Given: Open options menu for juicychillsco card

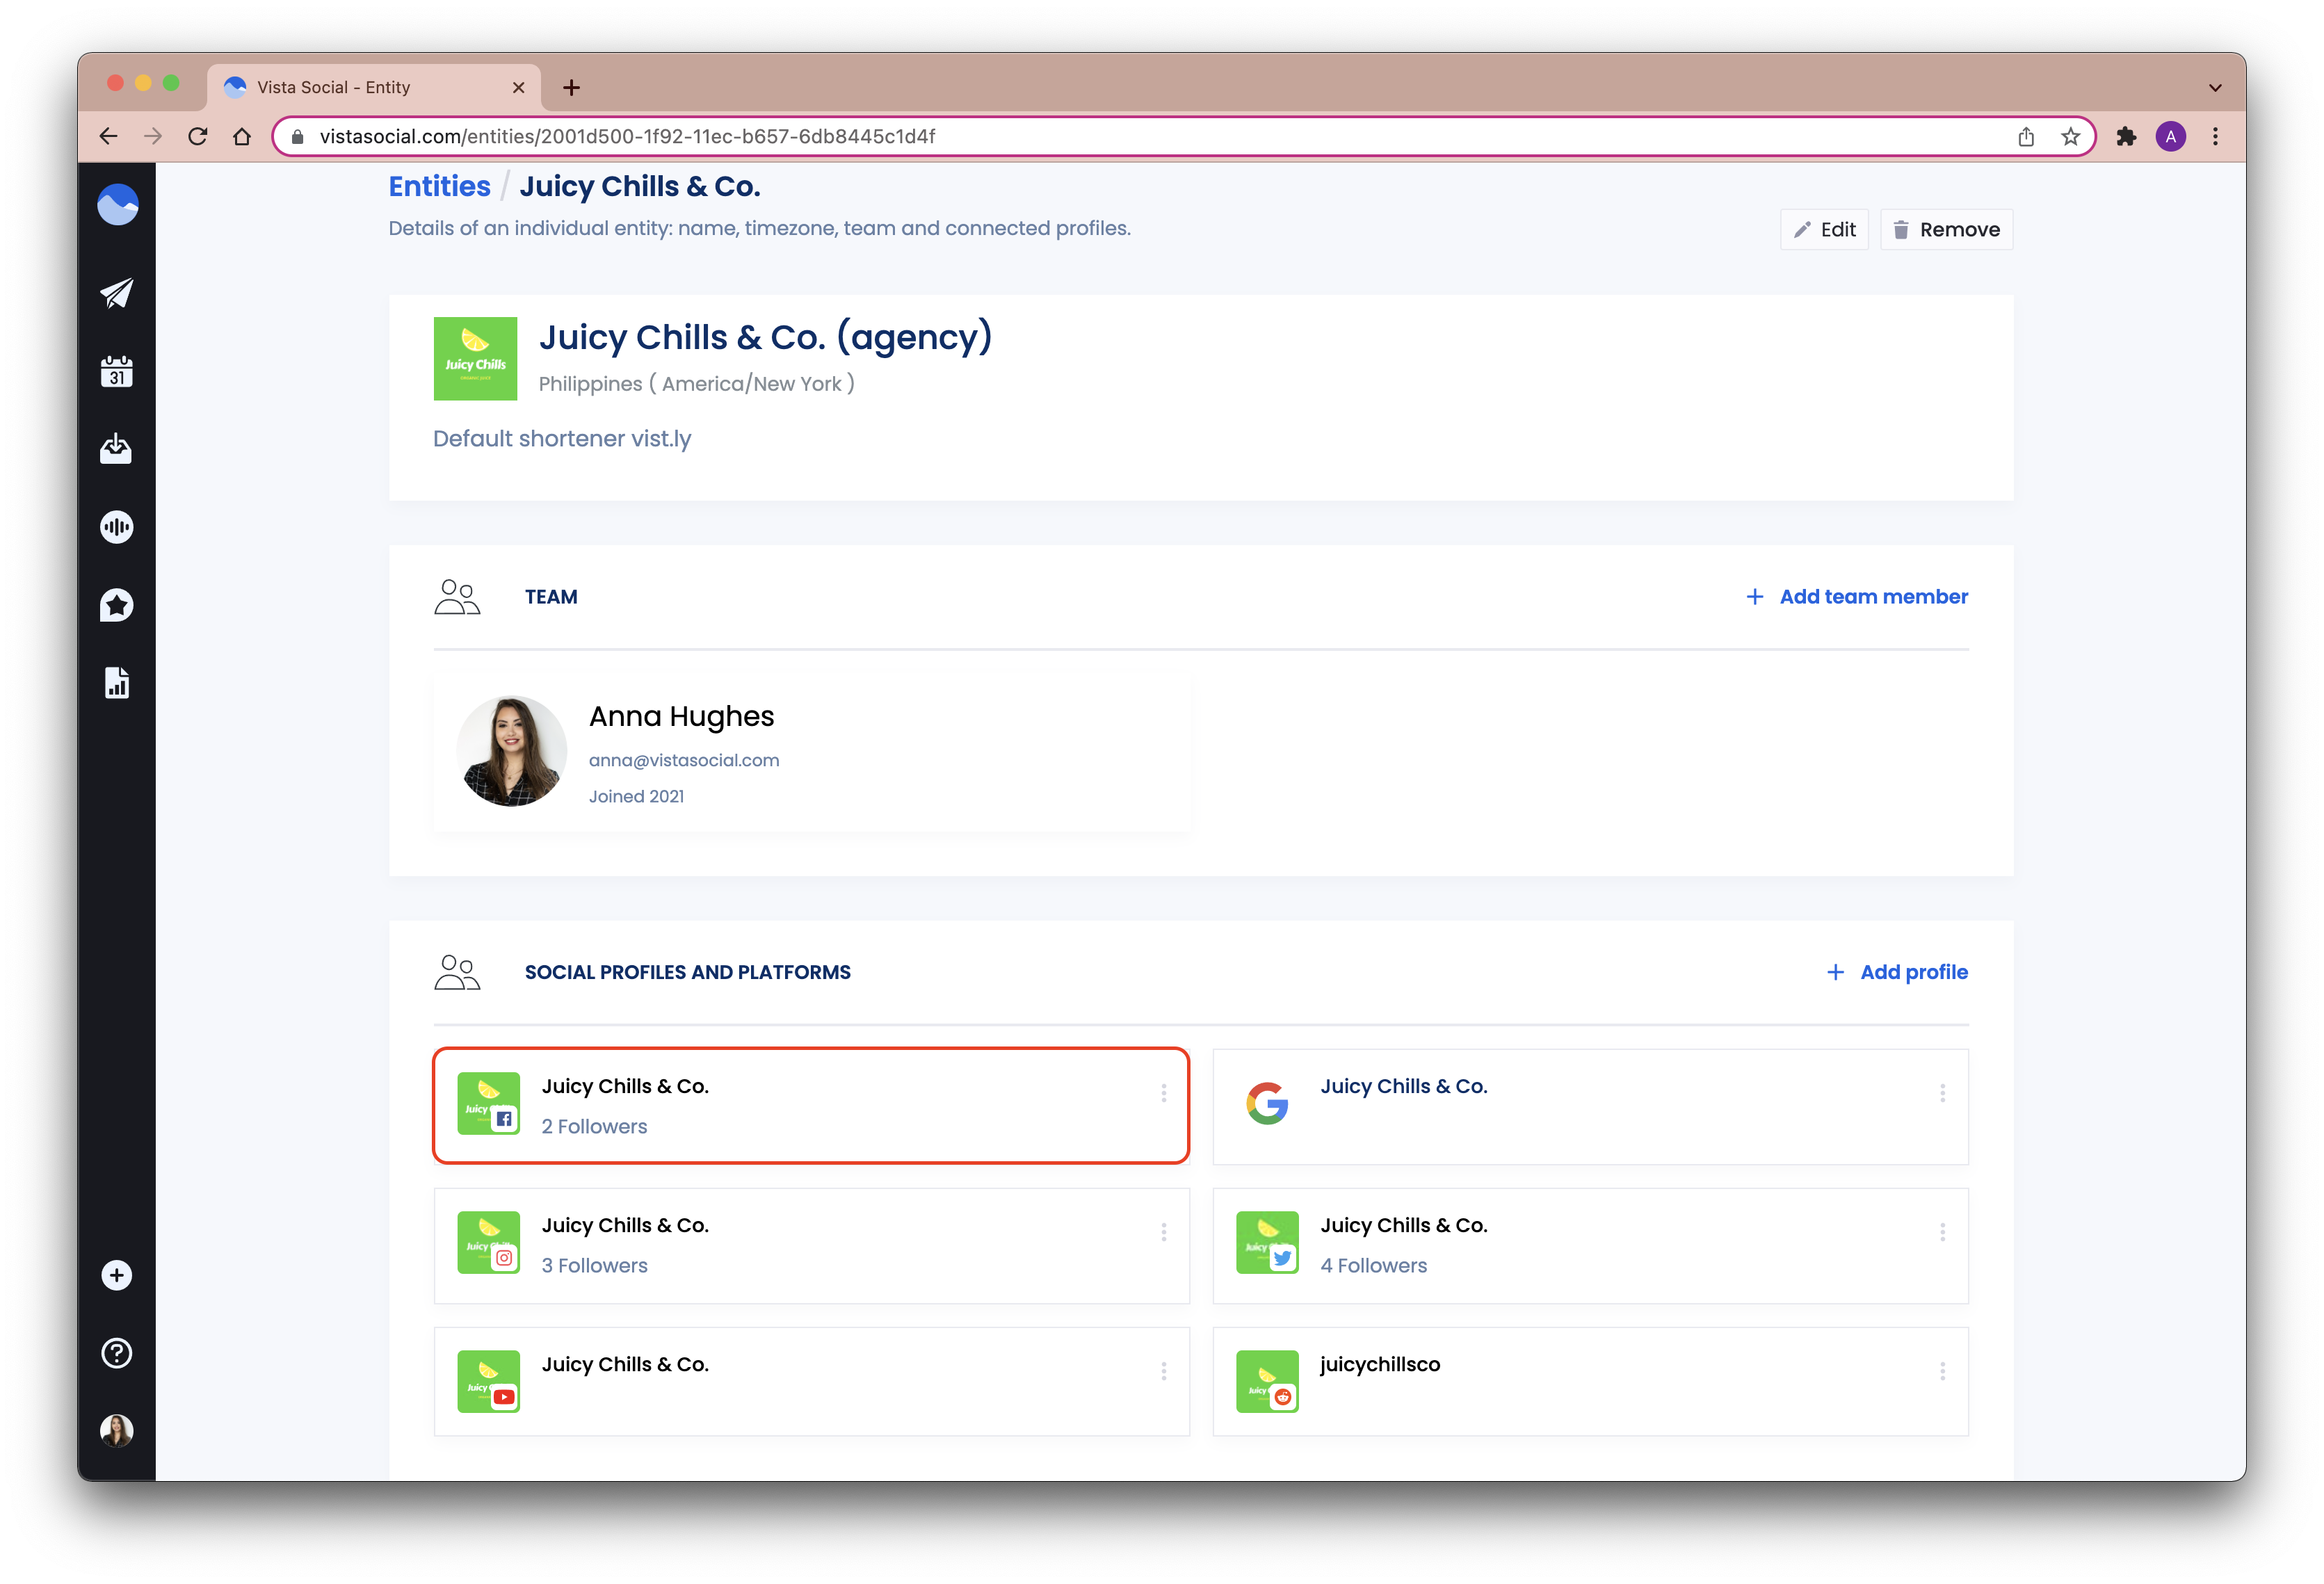Looking at the screenshot, I should (x=1942, y=1371).
